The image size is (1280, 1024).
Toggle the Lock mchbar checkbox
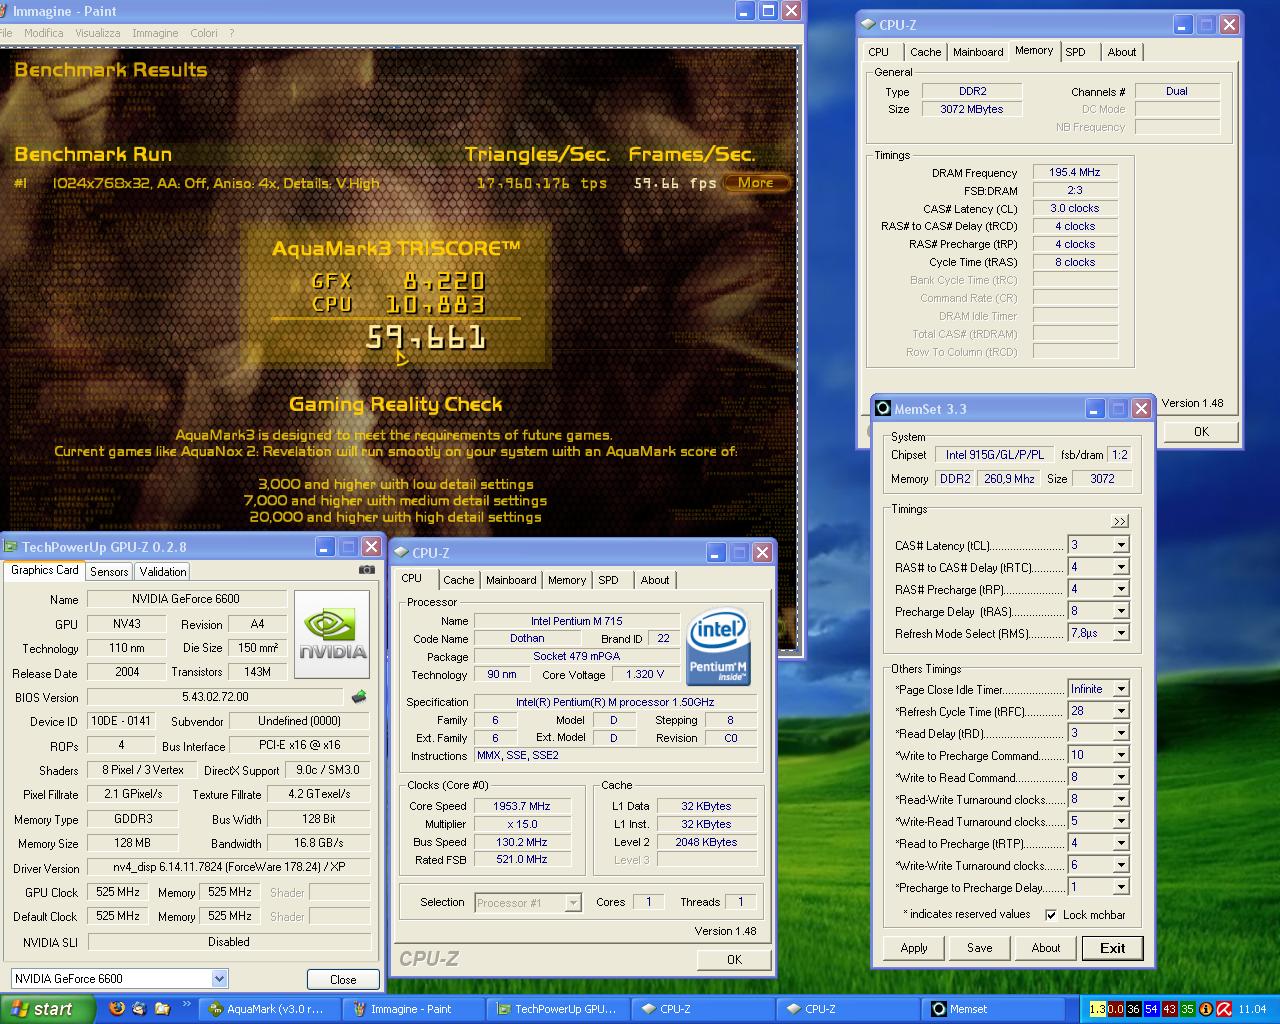pyautogui.click(x=1051, y=915)
